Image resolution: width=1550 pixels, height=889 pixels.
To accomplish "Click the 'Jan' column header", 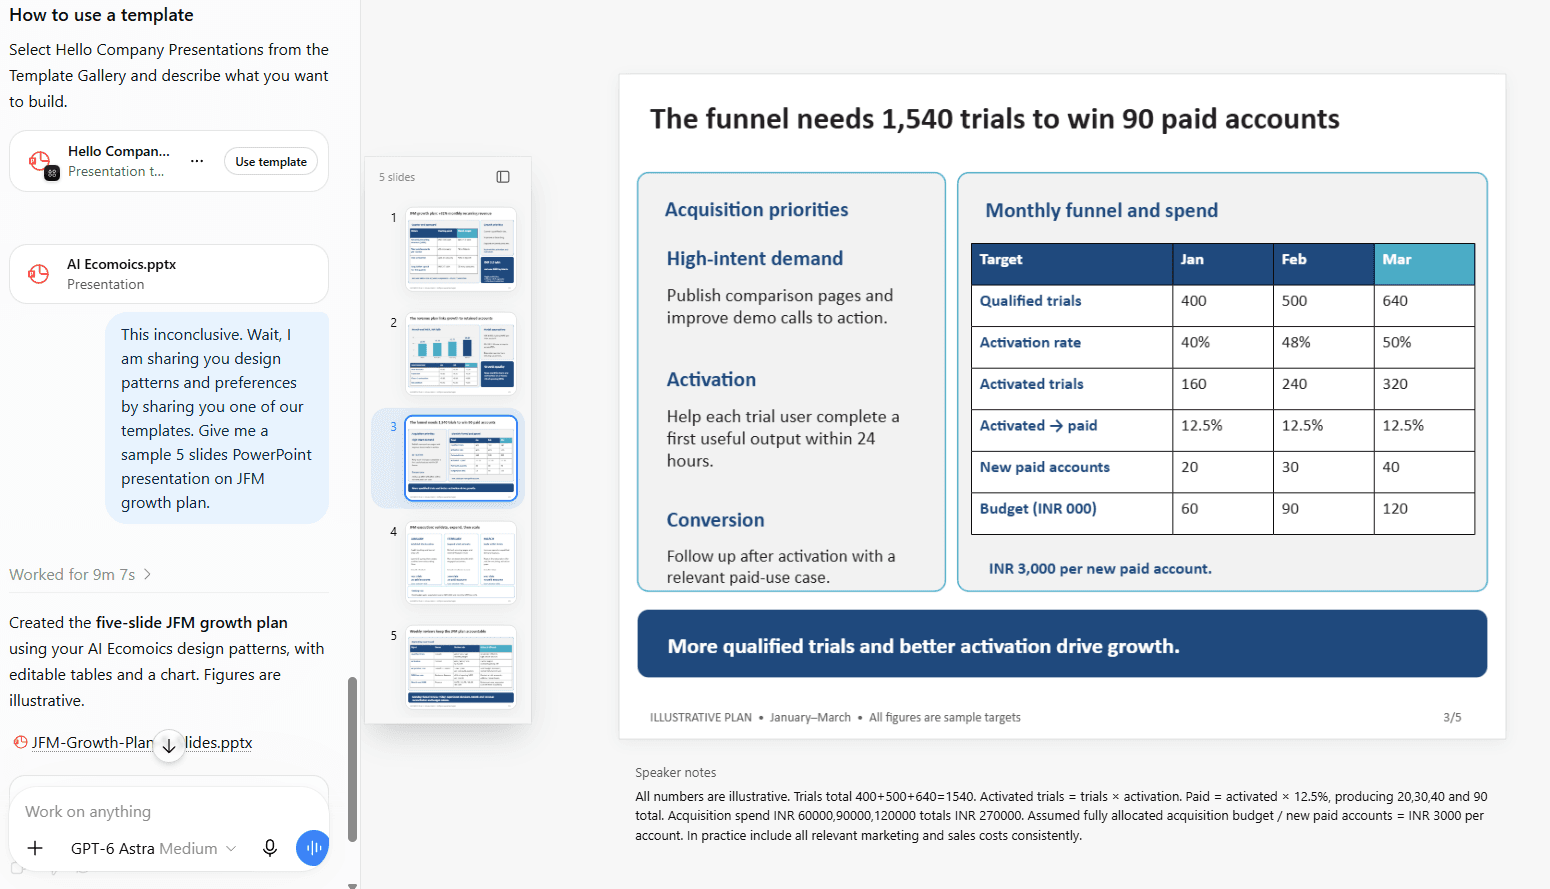I will (1223, 264).
